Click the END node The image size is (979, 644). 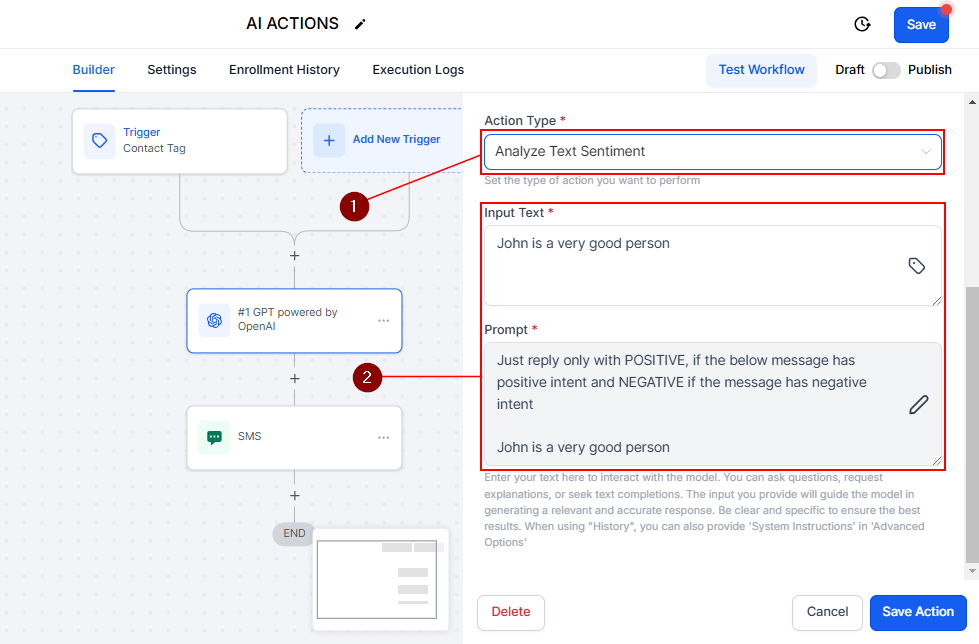294,533
